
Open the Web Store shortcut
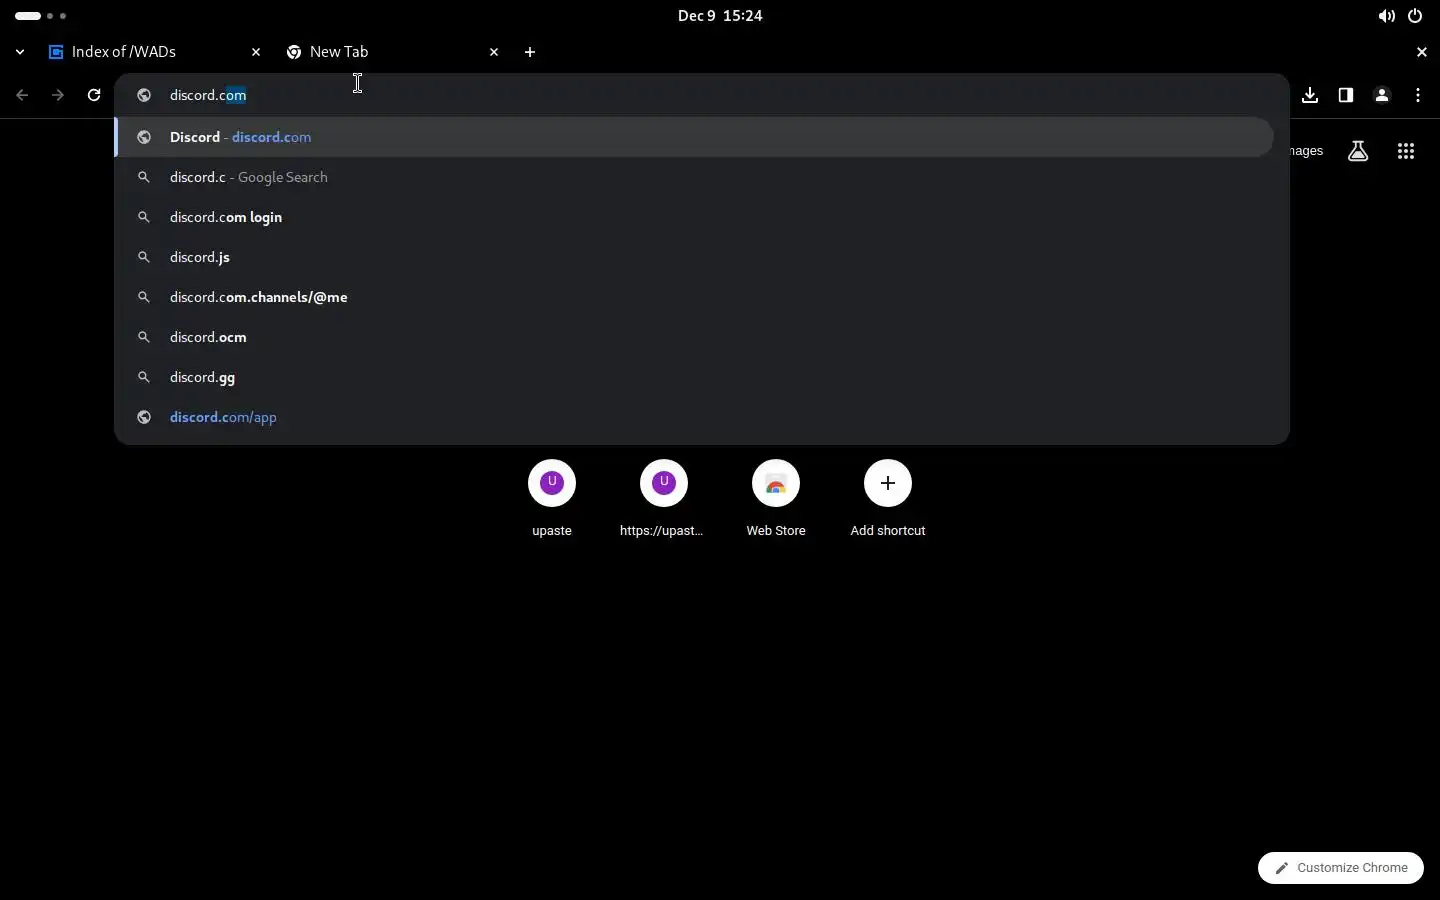tap(777, 500)
